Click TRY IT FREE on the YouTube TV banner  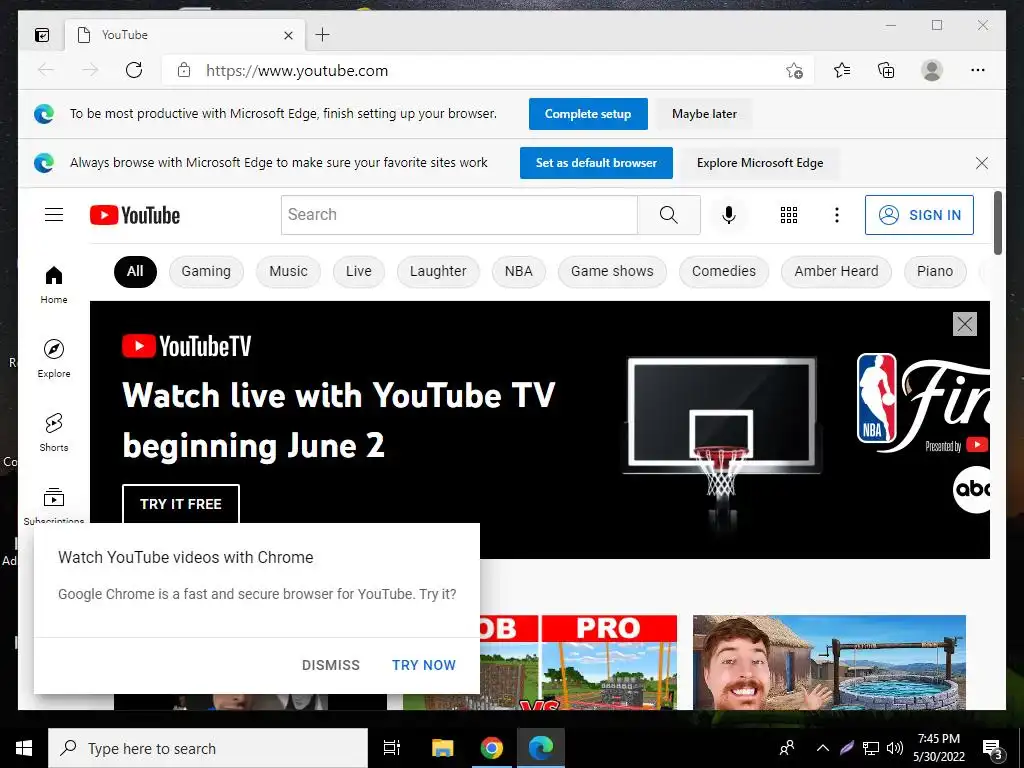tap(181, 504)
